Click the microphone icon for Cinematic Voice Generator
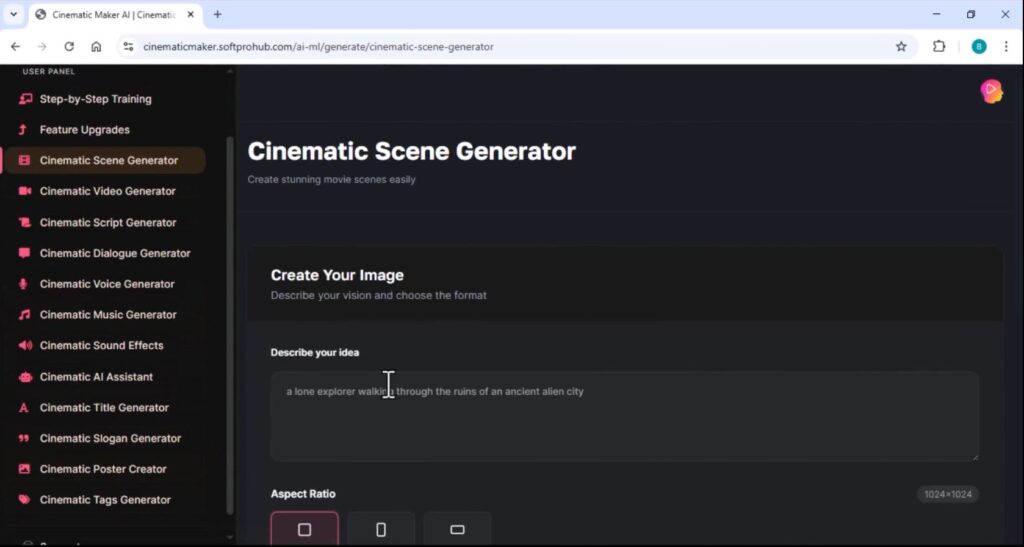 [24, 284]
